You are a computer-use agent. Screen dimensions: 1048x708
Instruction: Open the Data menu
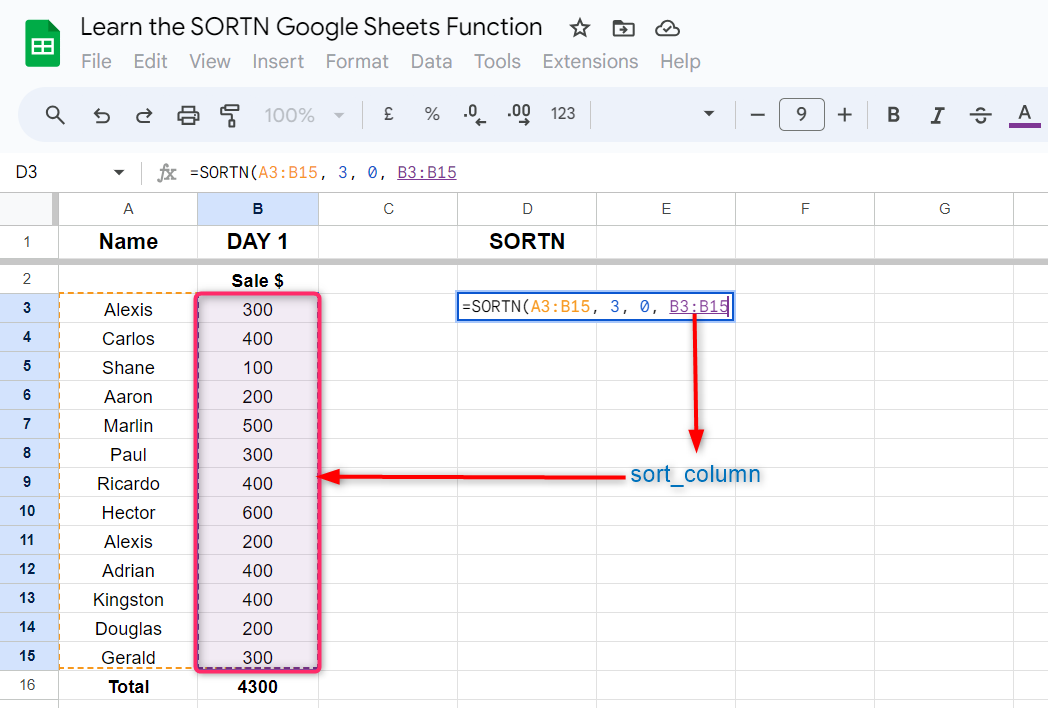tap(431, 62)
